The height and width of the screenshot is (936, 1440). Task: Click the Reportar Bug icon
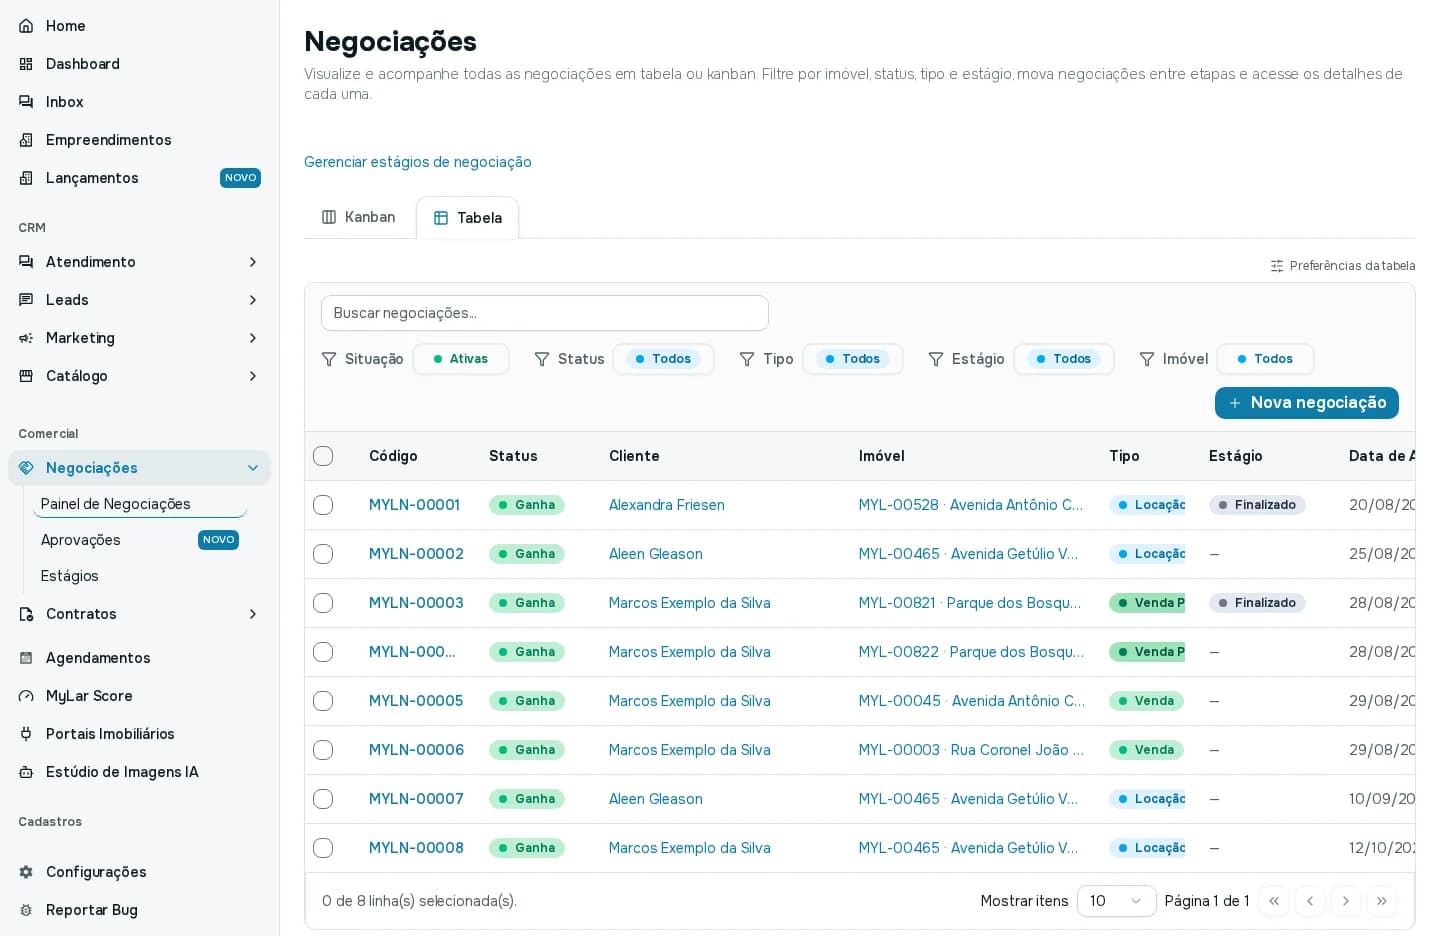coord(26,910)
